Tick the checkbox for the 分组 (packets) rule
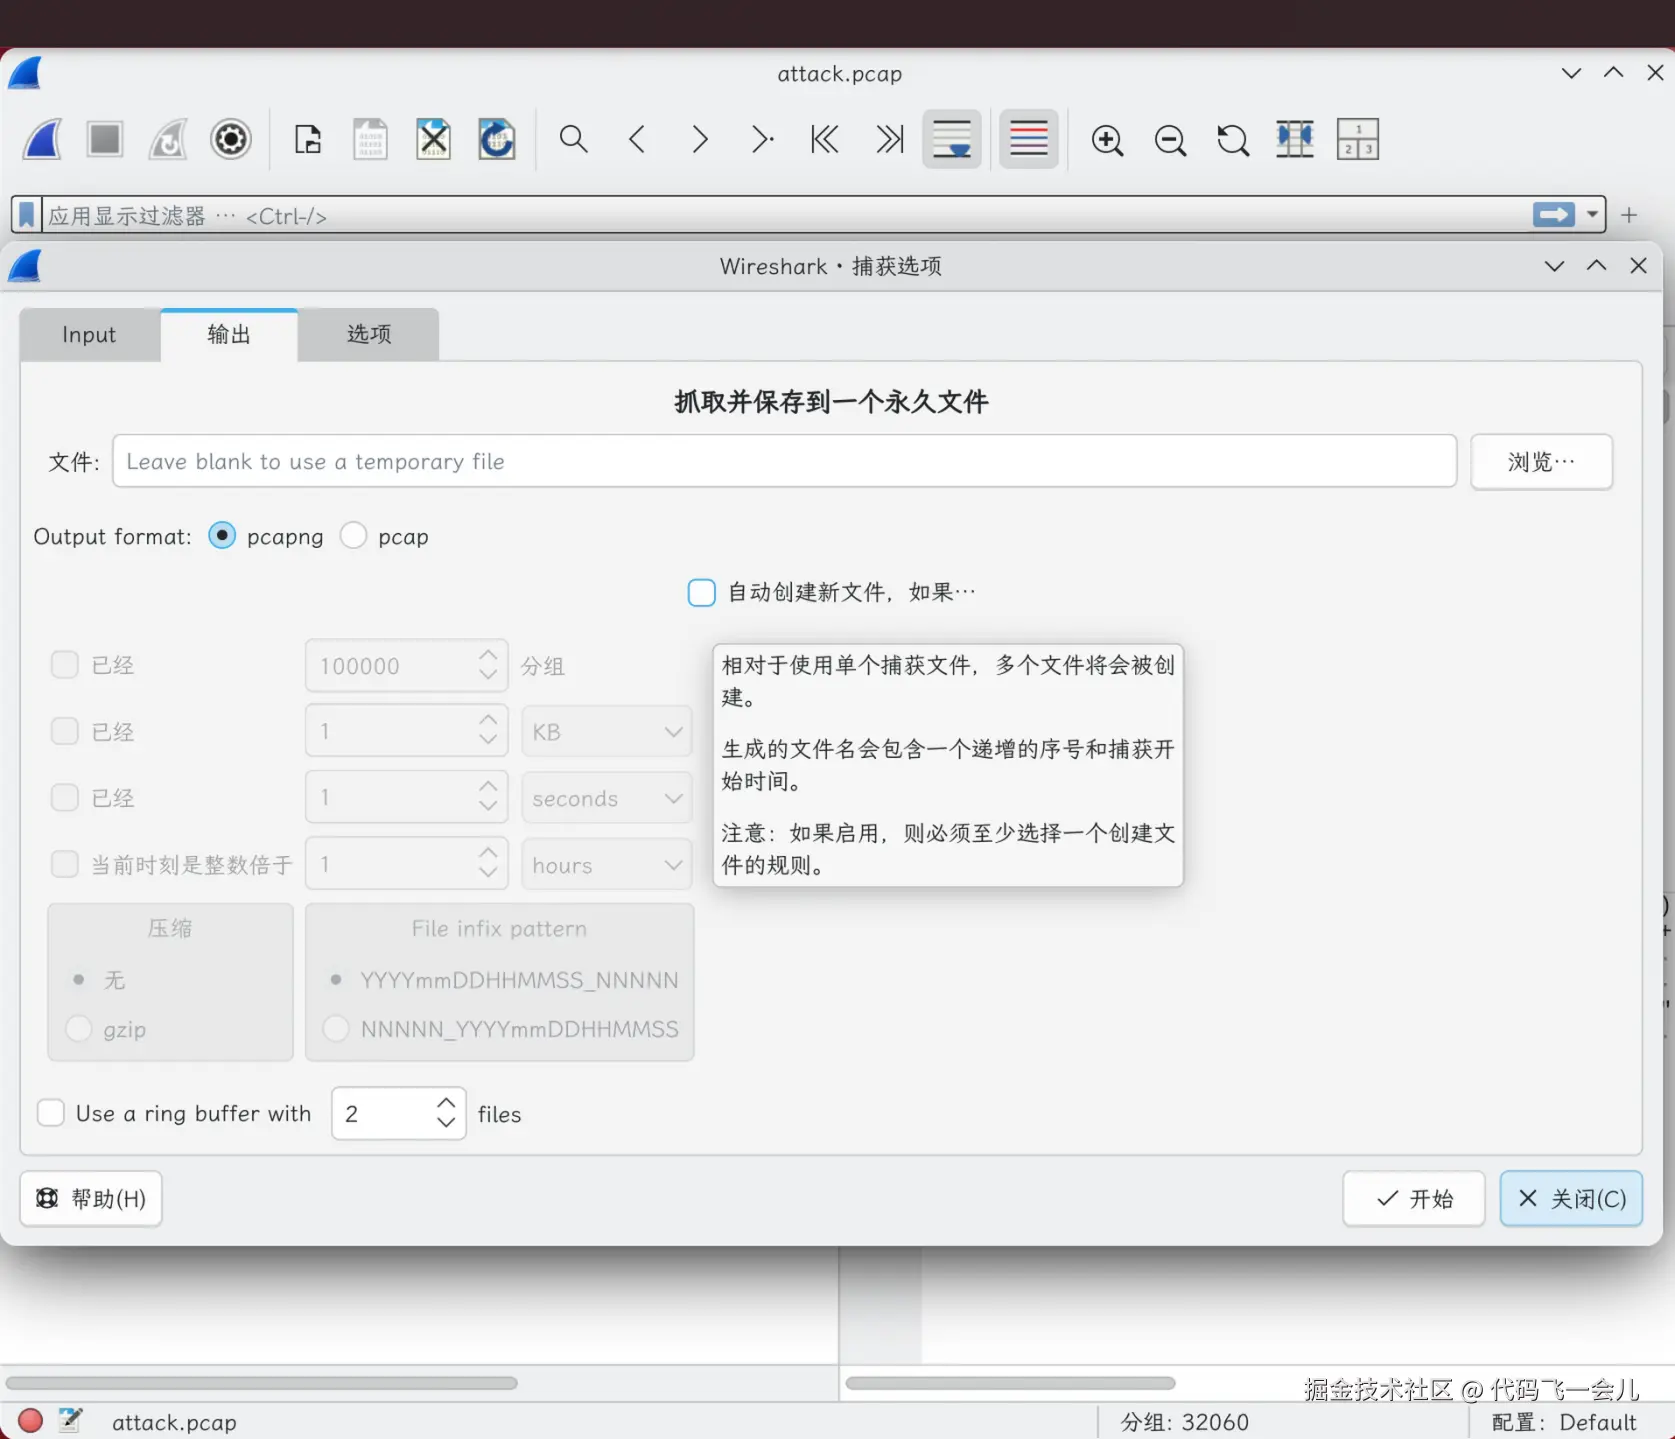This screenshot has height=1439, width=1675. [x=65, y=665]
